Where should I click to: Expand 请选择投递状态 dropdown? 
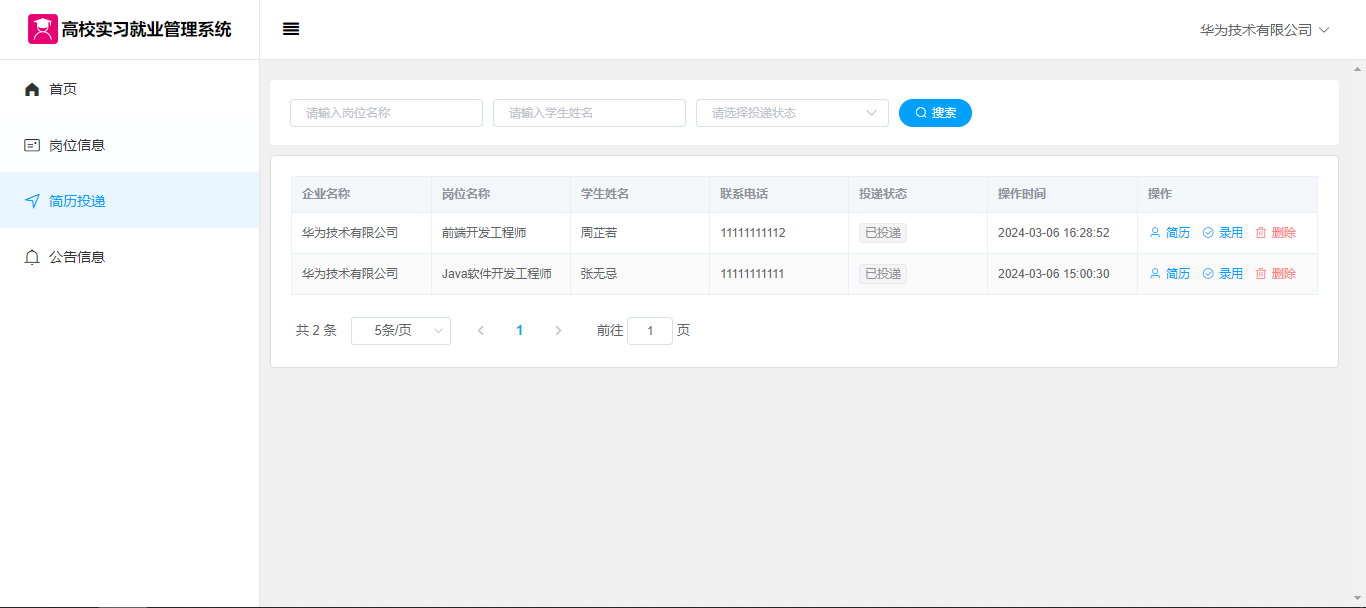[792, 113]
